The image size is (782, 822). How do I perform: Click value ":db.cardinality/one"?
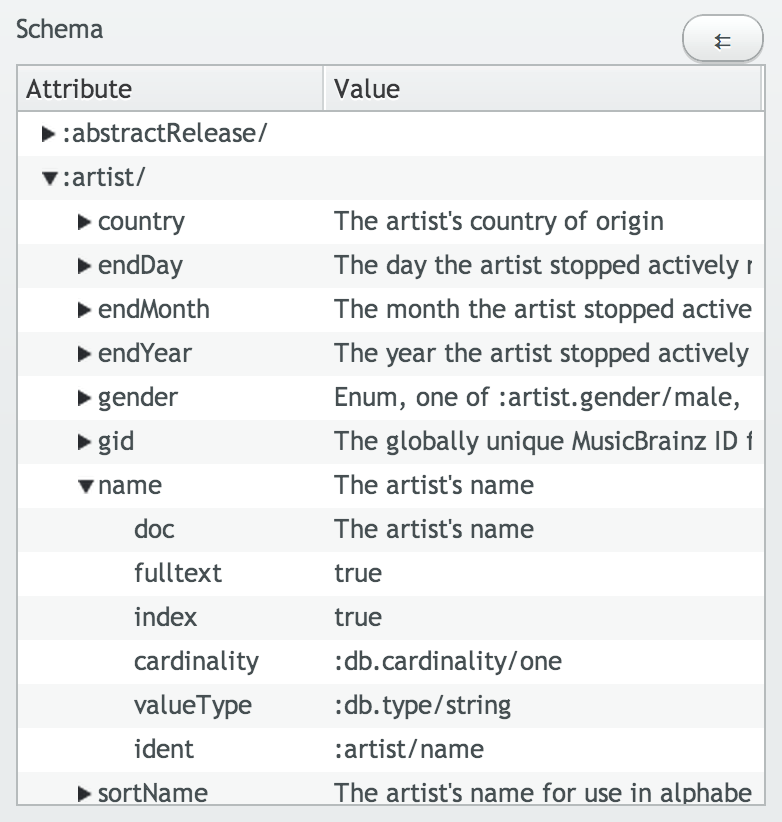tap(448, 662)
